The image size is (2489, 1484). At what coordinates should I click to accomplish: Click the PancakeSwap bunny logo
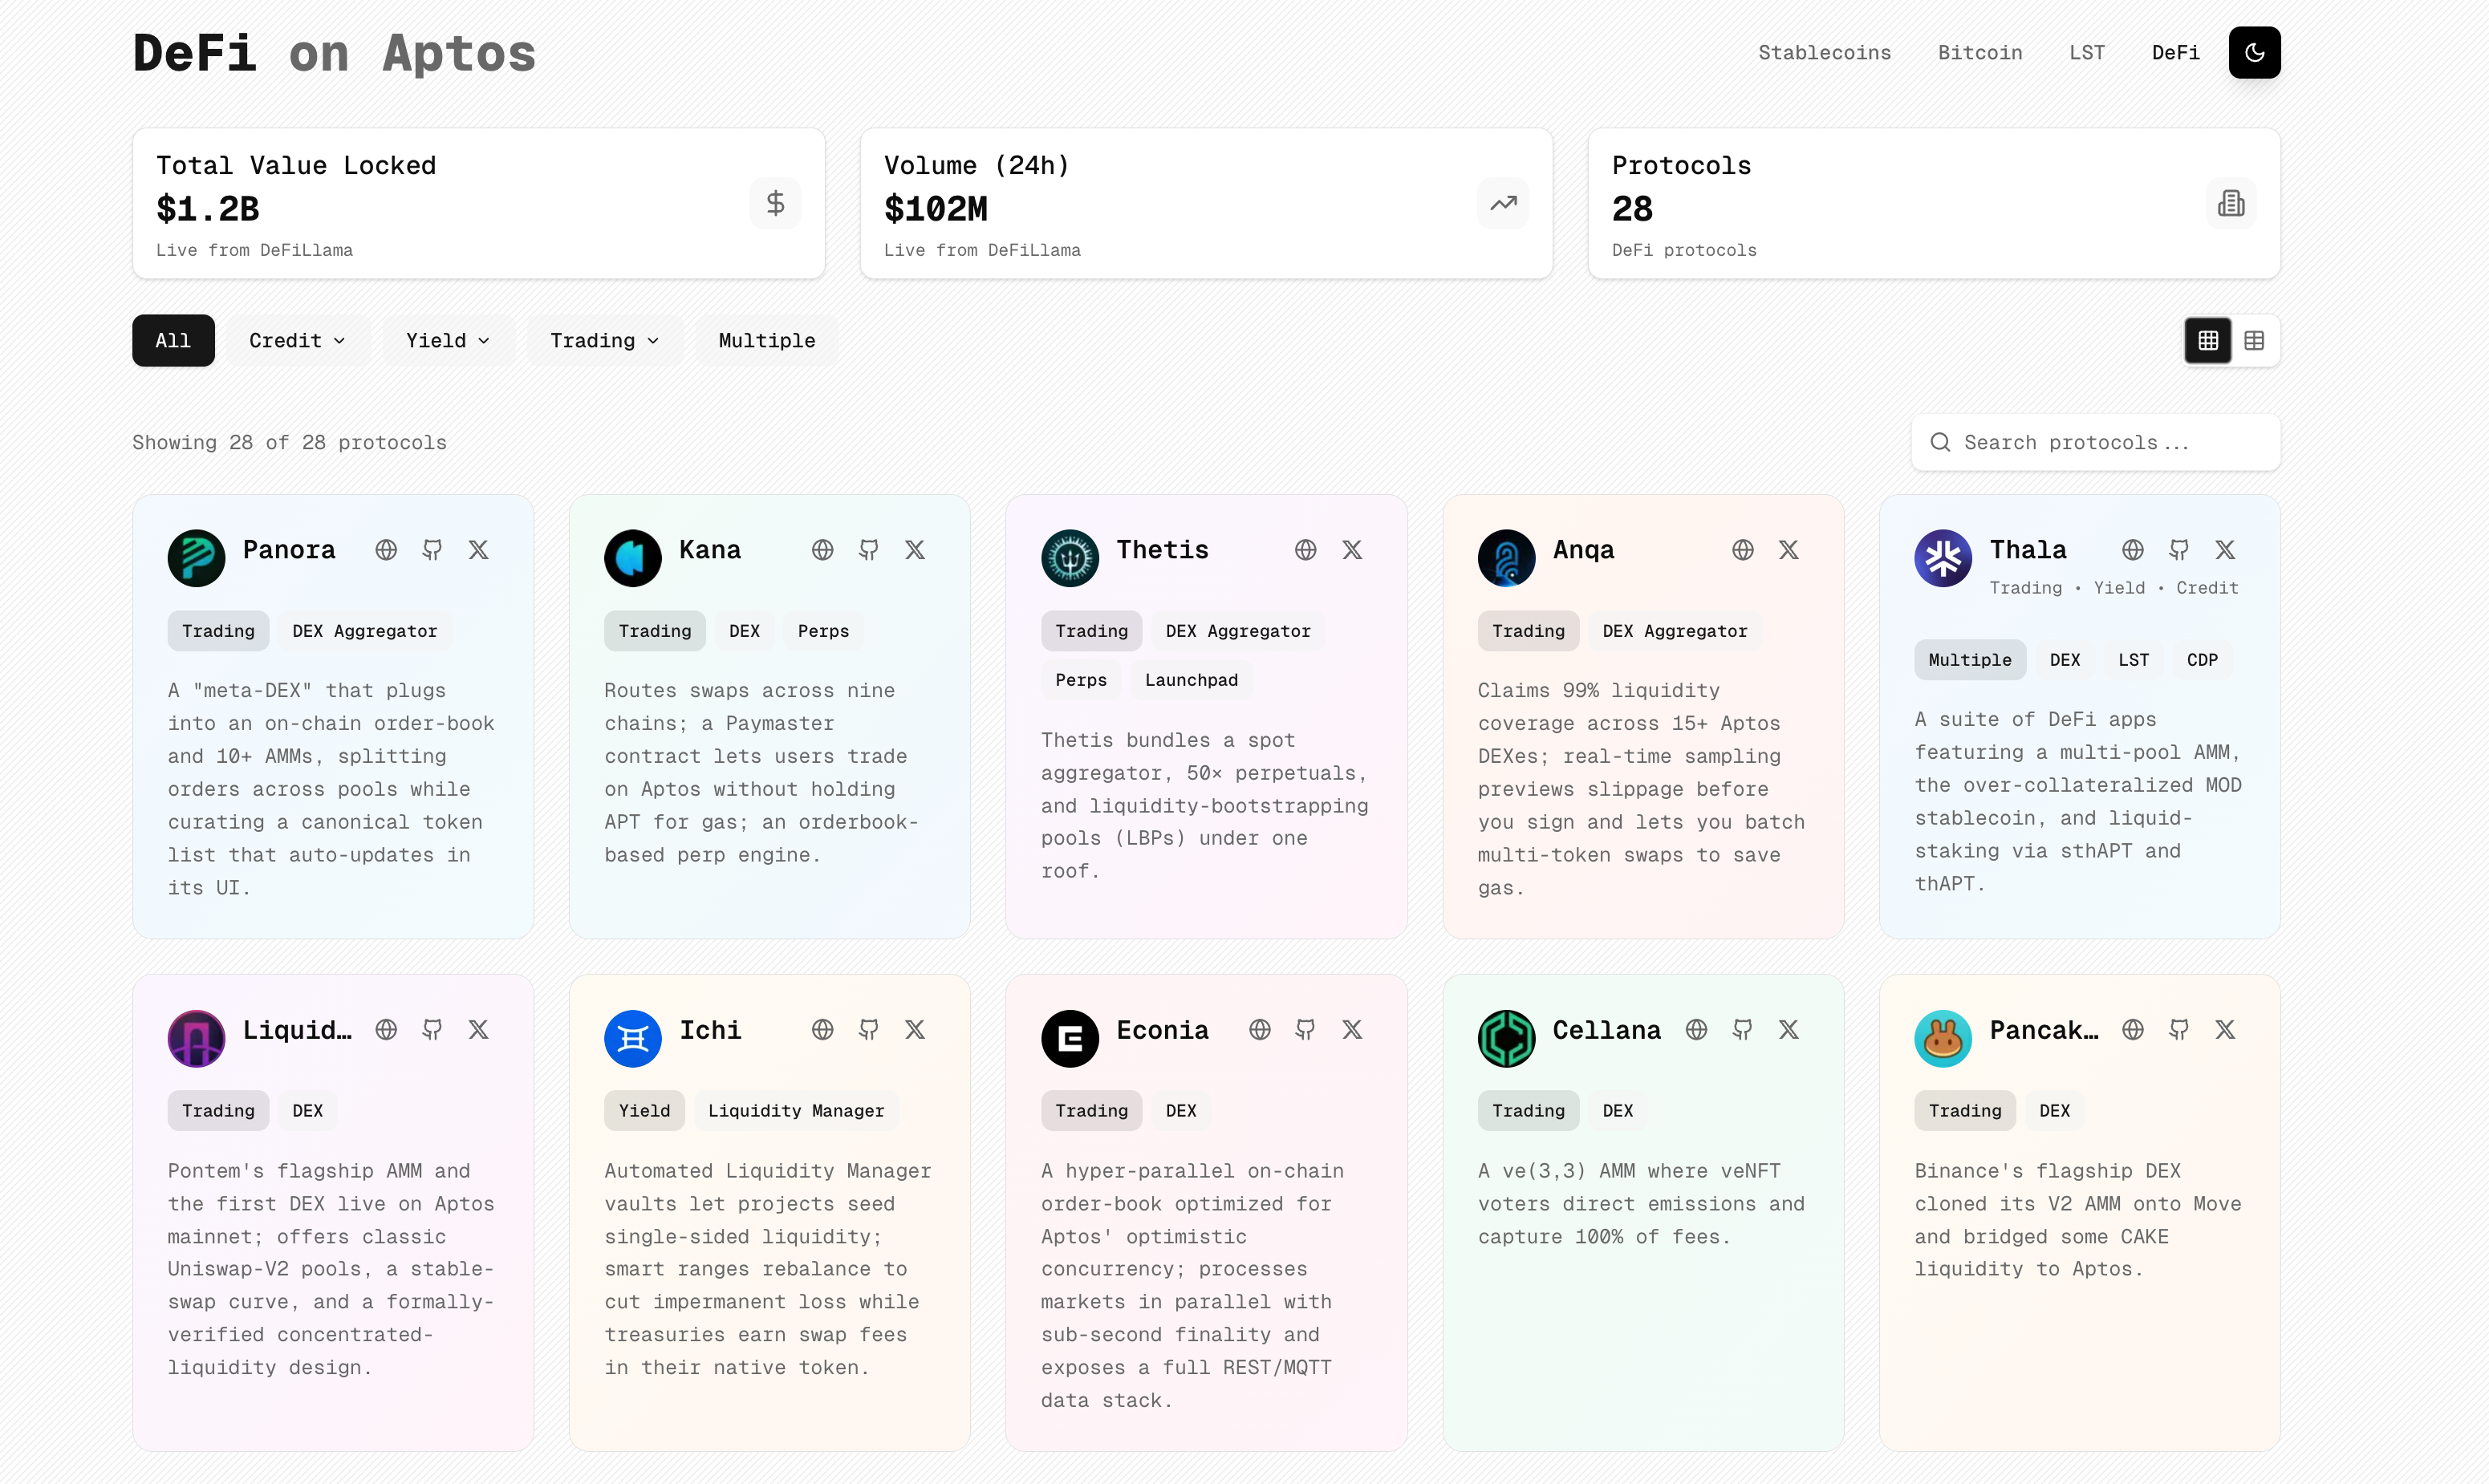point(1942,1038)
